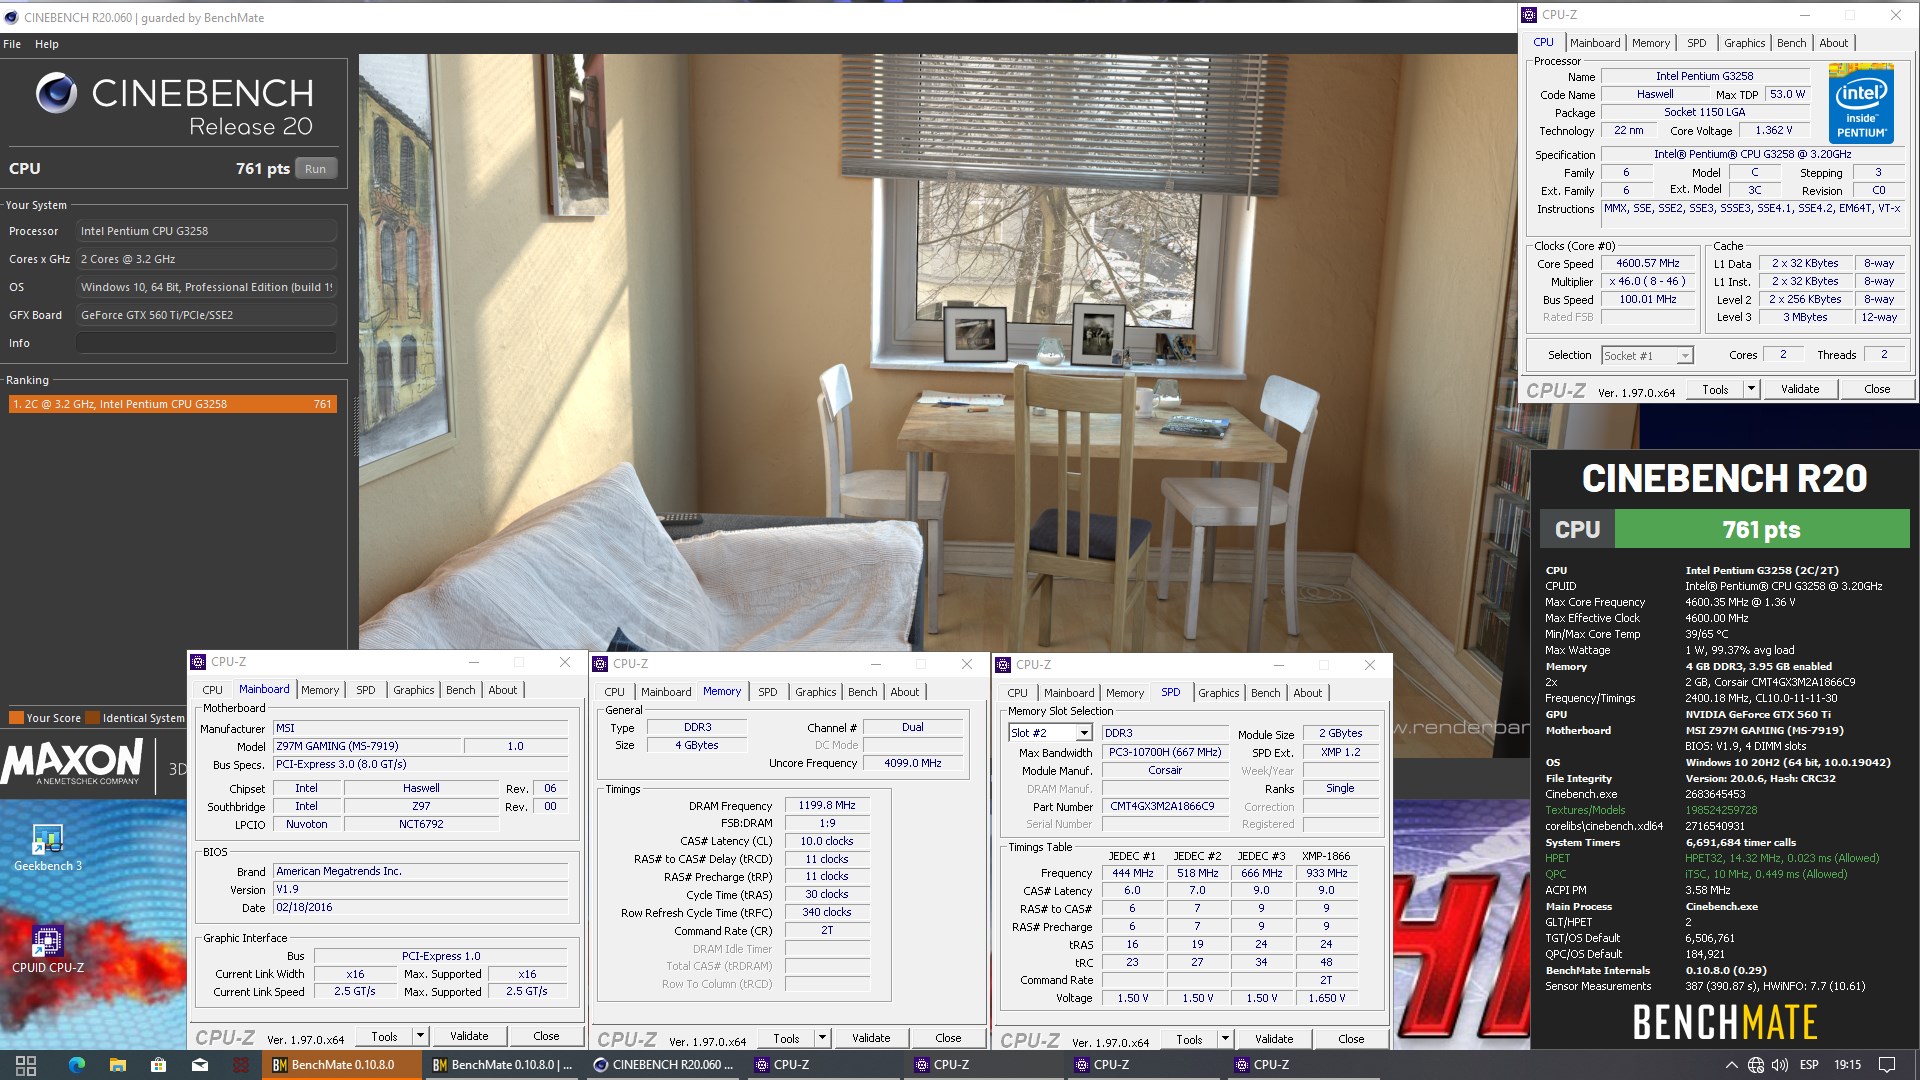Click Validate in top-right CPU-Z window
1920x1080 pixels.
pyautogui.click(x=1800, y=389)
